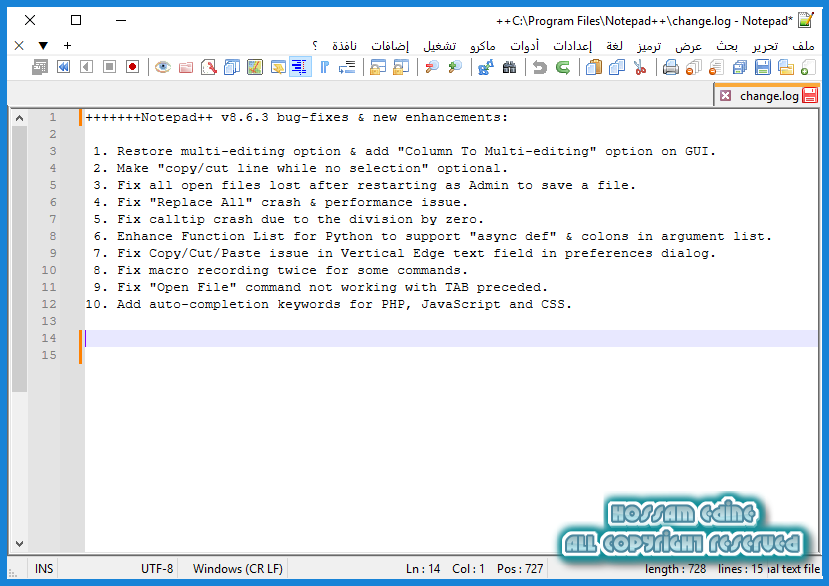This screenshot has width=829, height=586.
Task: Click the plus button in menu bar
Action: (67, 45)
